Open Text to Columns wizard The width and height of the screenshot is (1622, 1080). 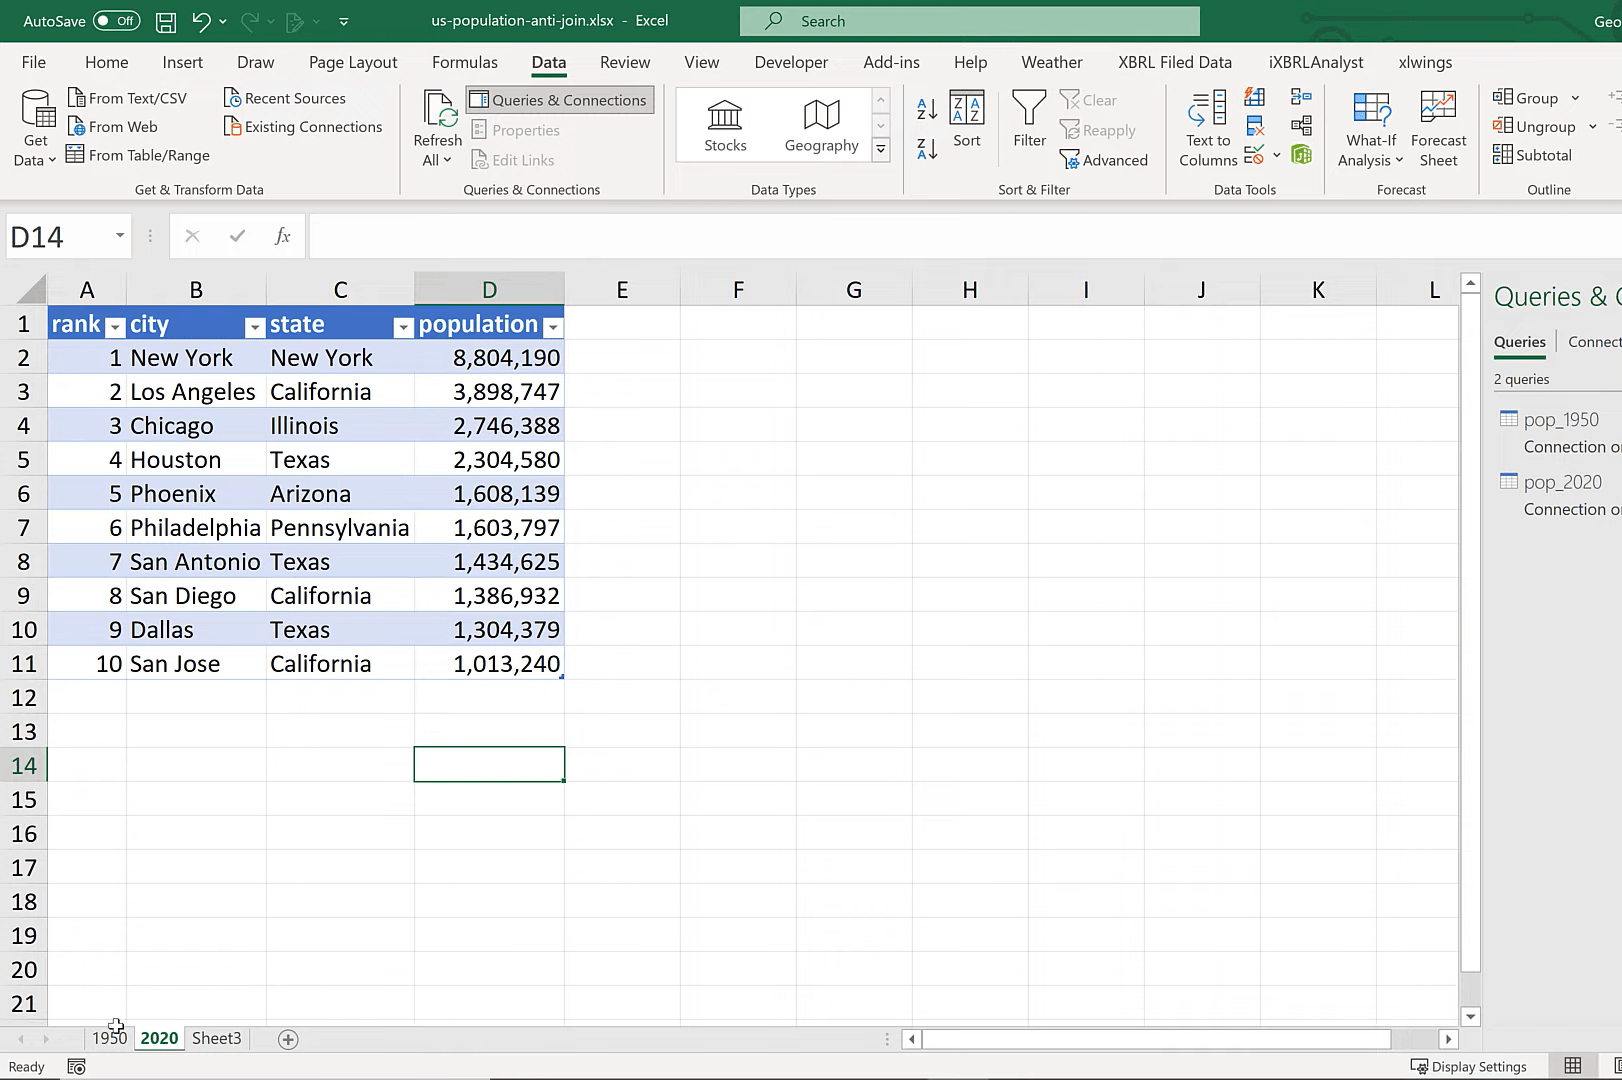point(1208,128)
